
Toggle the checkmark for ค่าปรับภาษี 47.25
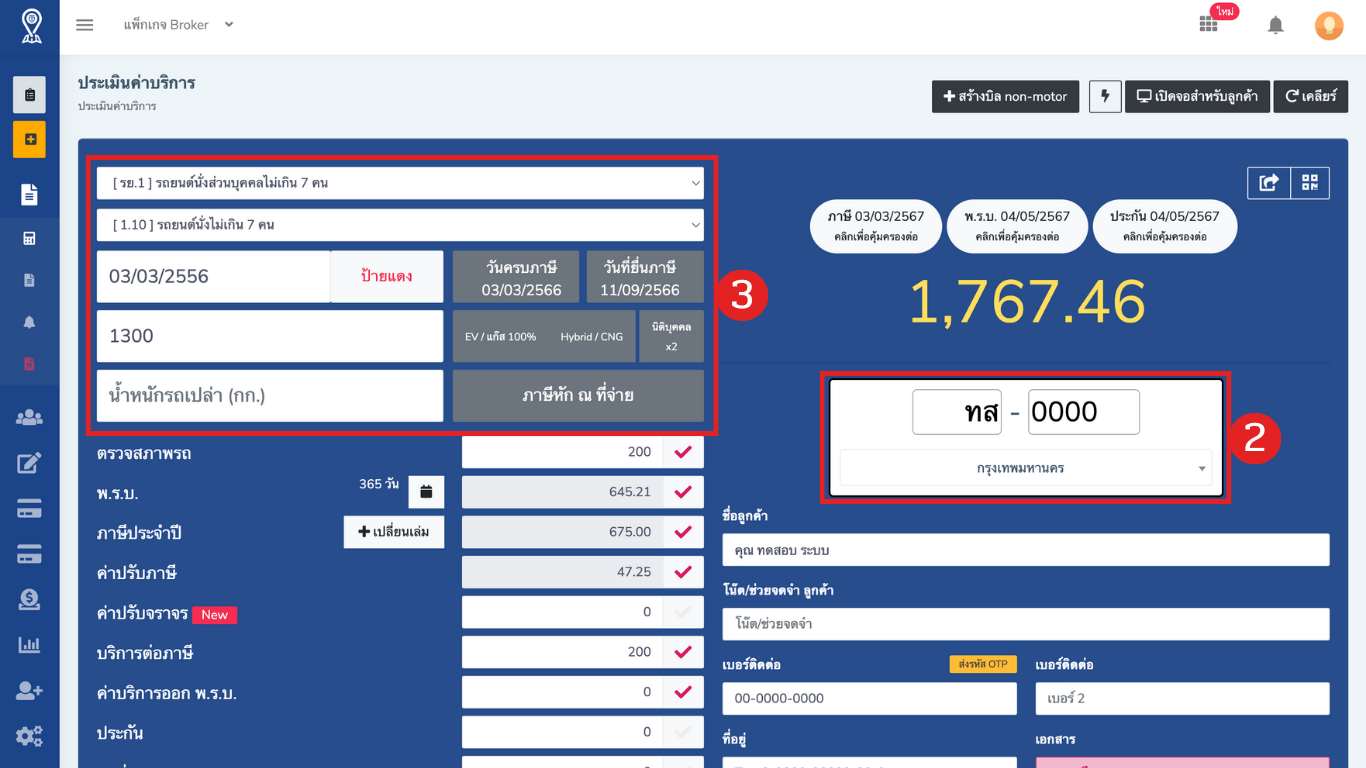pyautogui.click(x=683, y=572)
